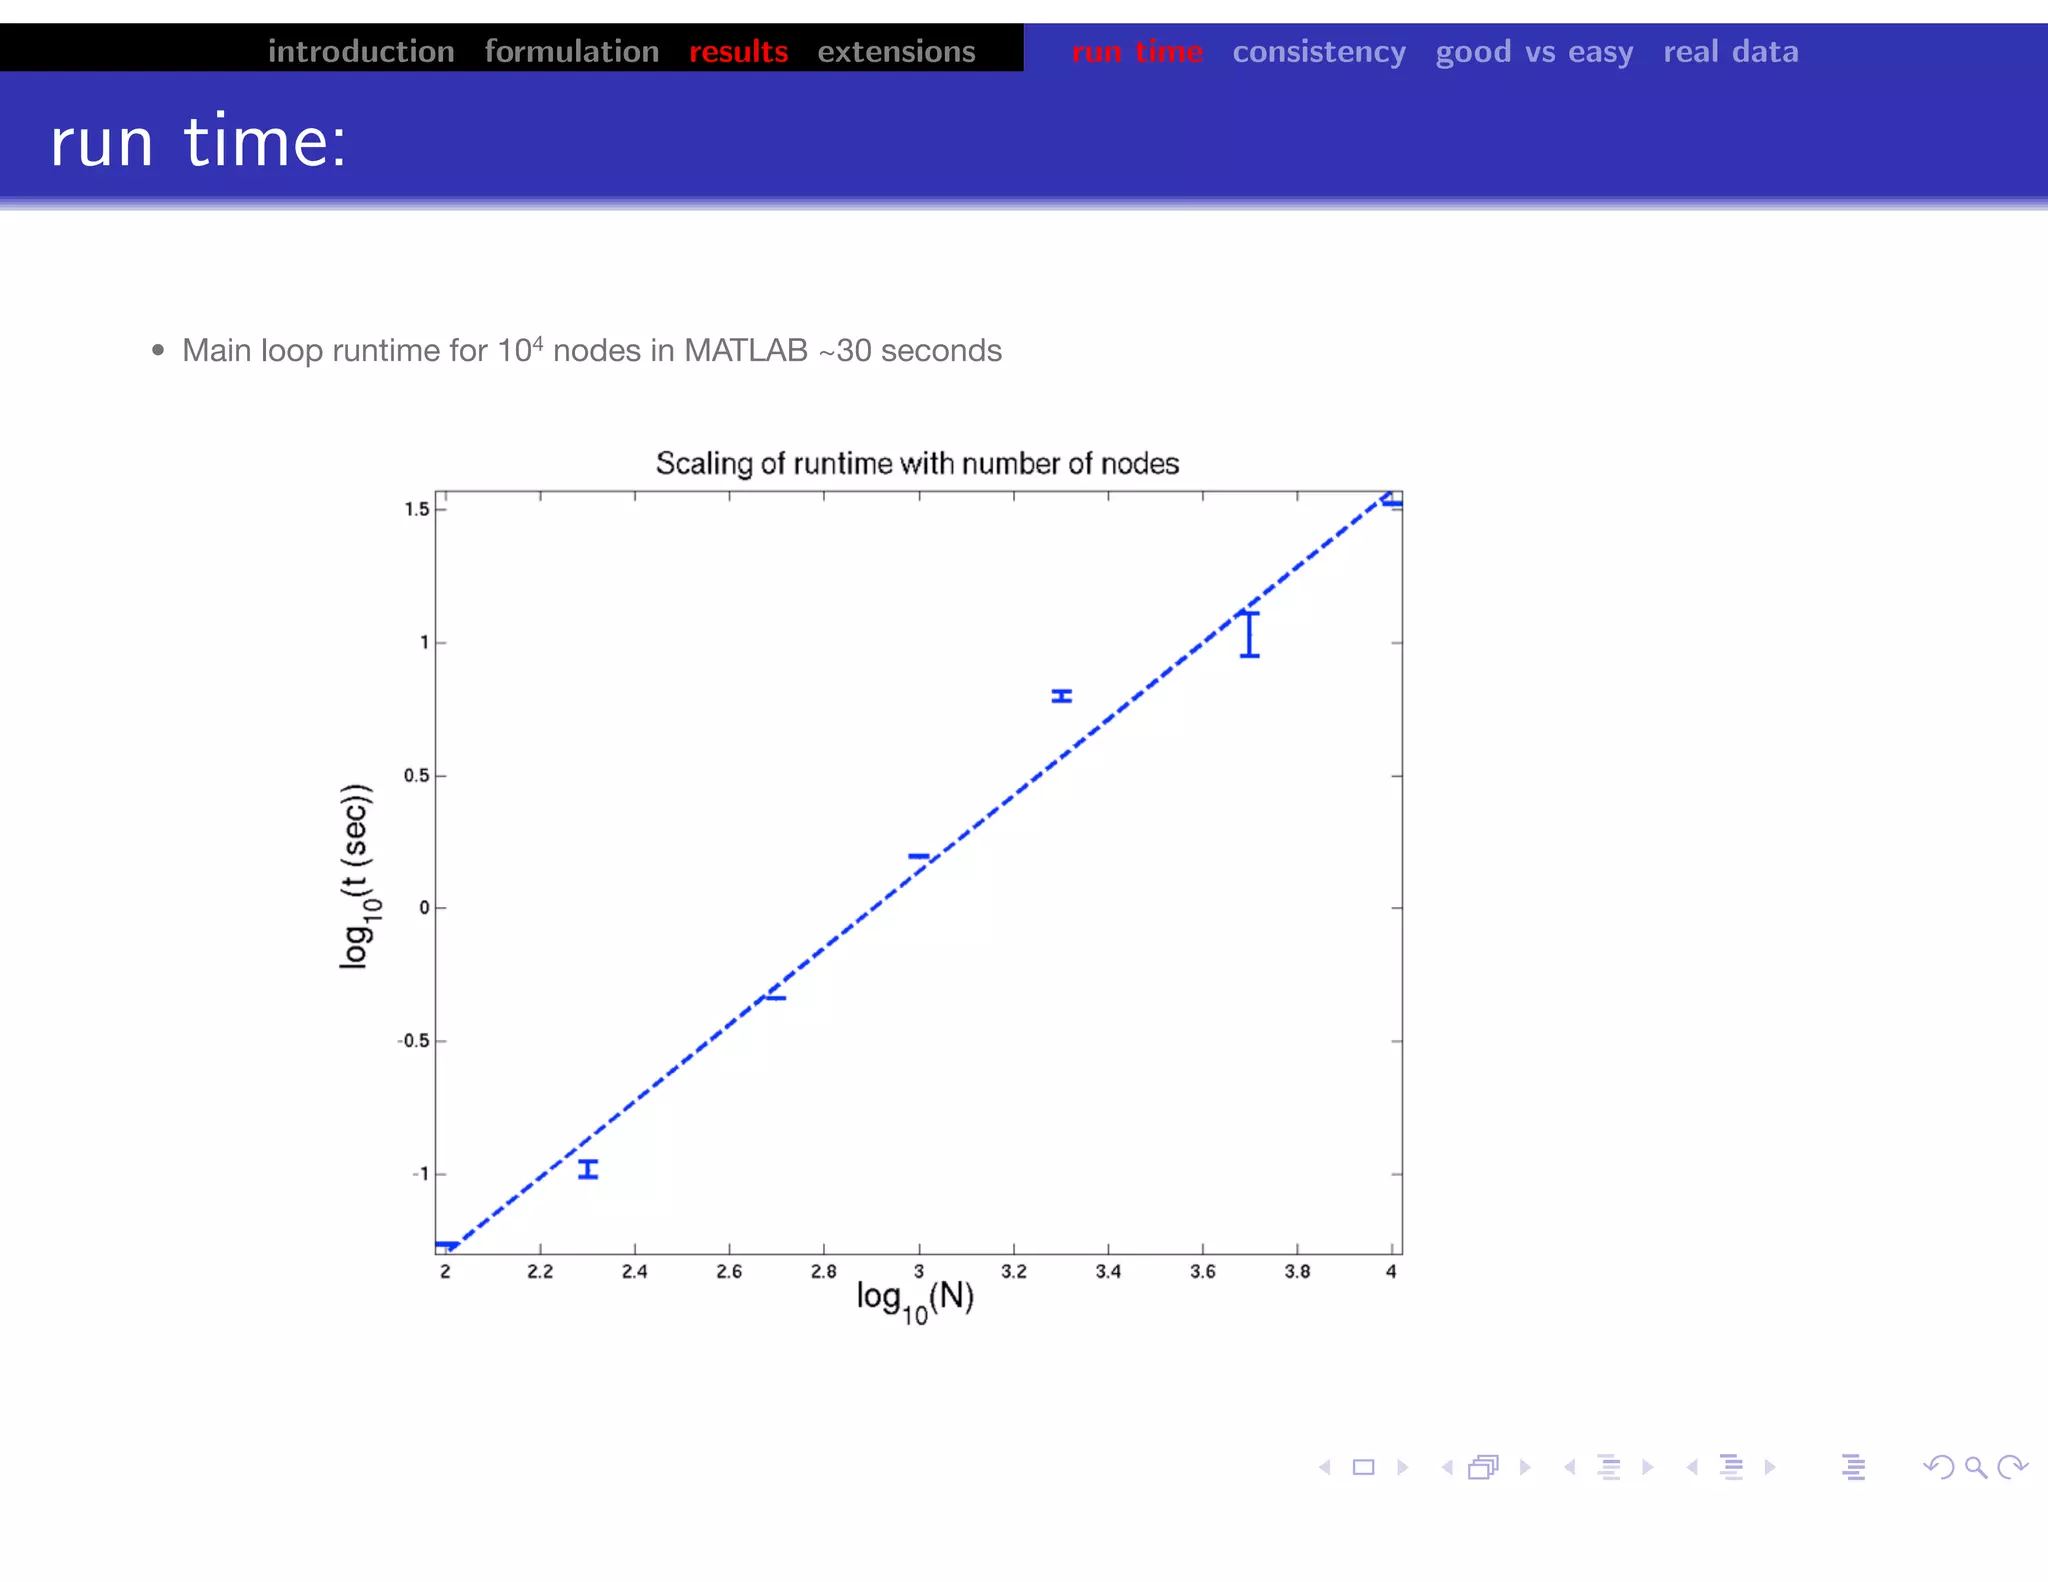This screenshot has width=2048, height=1582.
Task: Click the search magnifier icon
Action: (1975, 1467)
